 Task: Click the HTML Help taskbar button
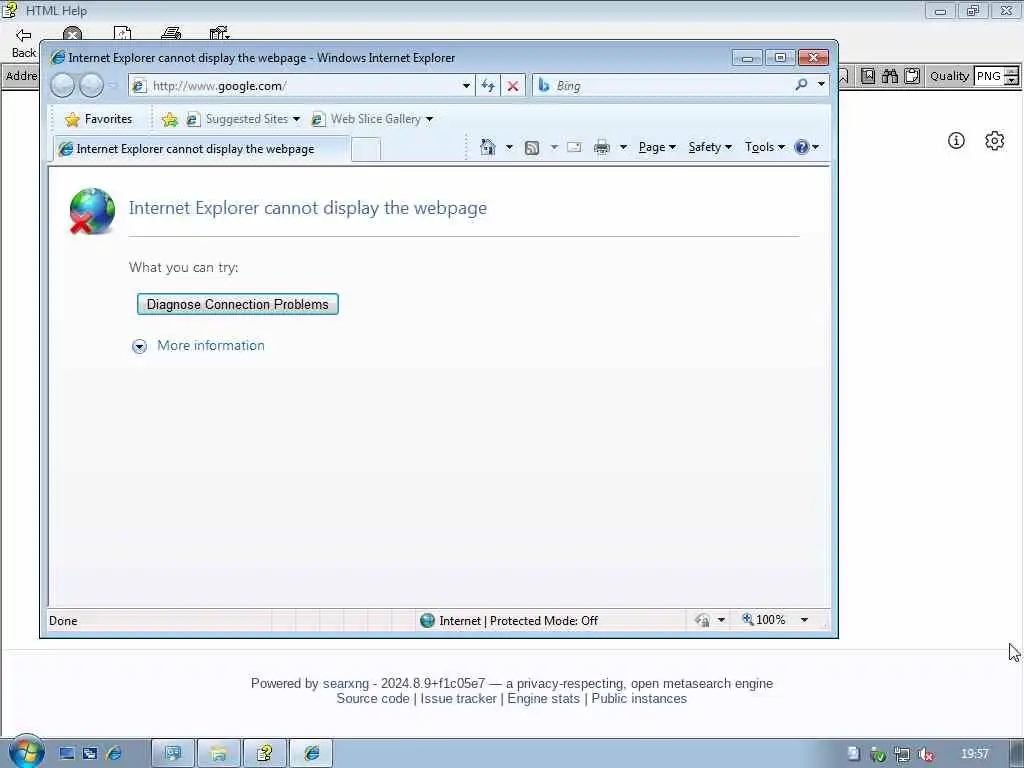(264, 754)
